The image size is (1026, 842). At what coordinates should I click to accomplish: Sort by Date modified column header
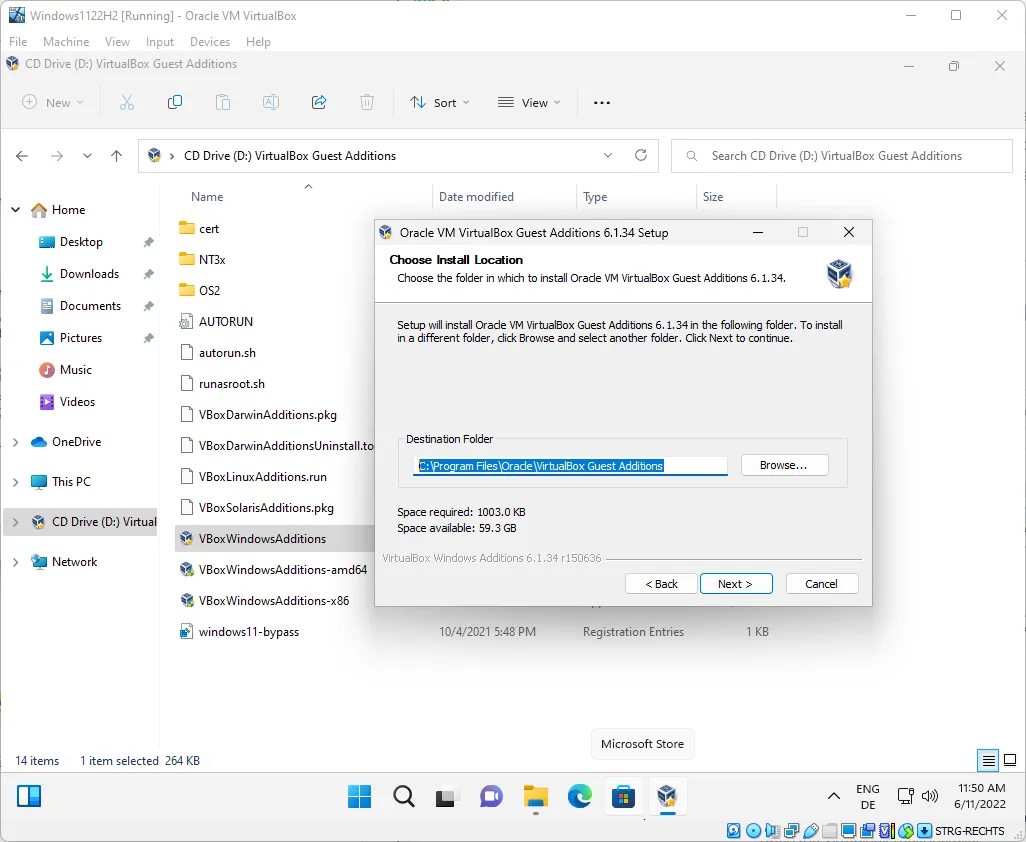click(476, 196)
